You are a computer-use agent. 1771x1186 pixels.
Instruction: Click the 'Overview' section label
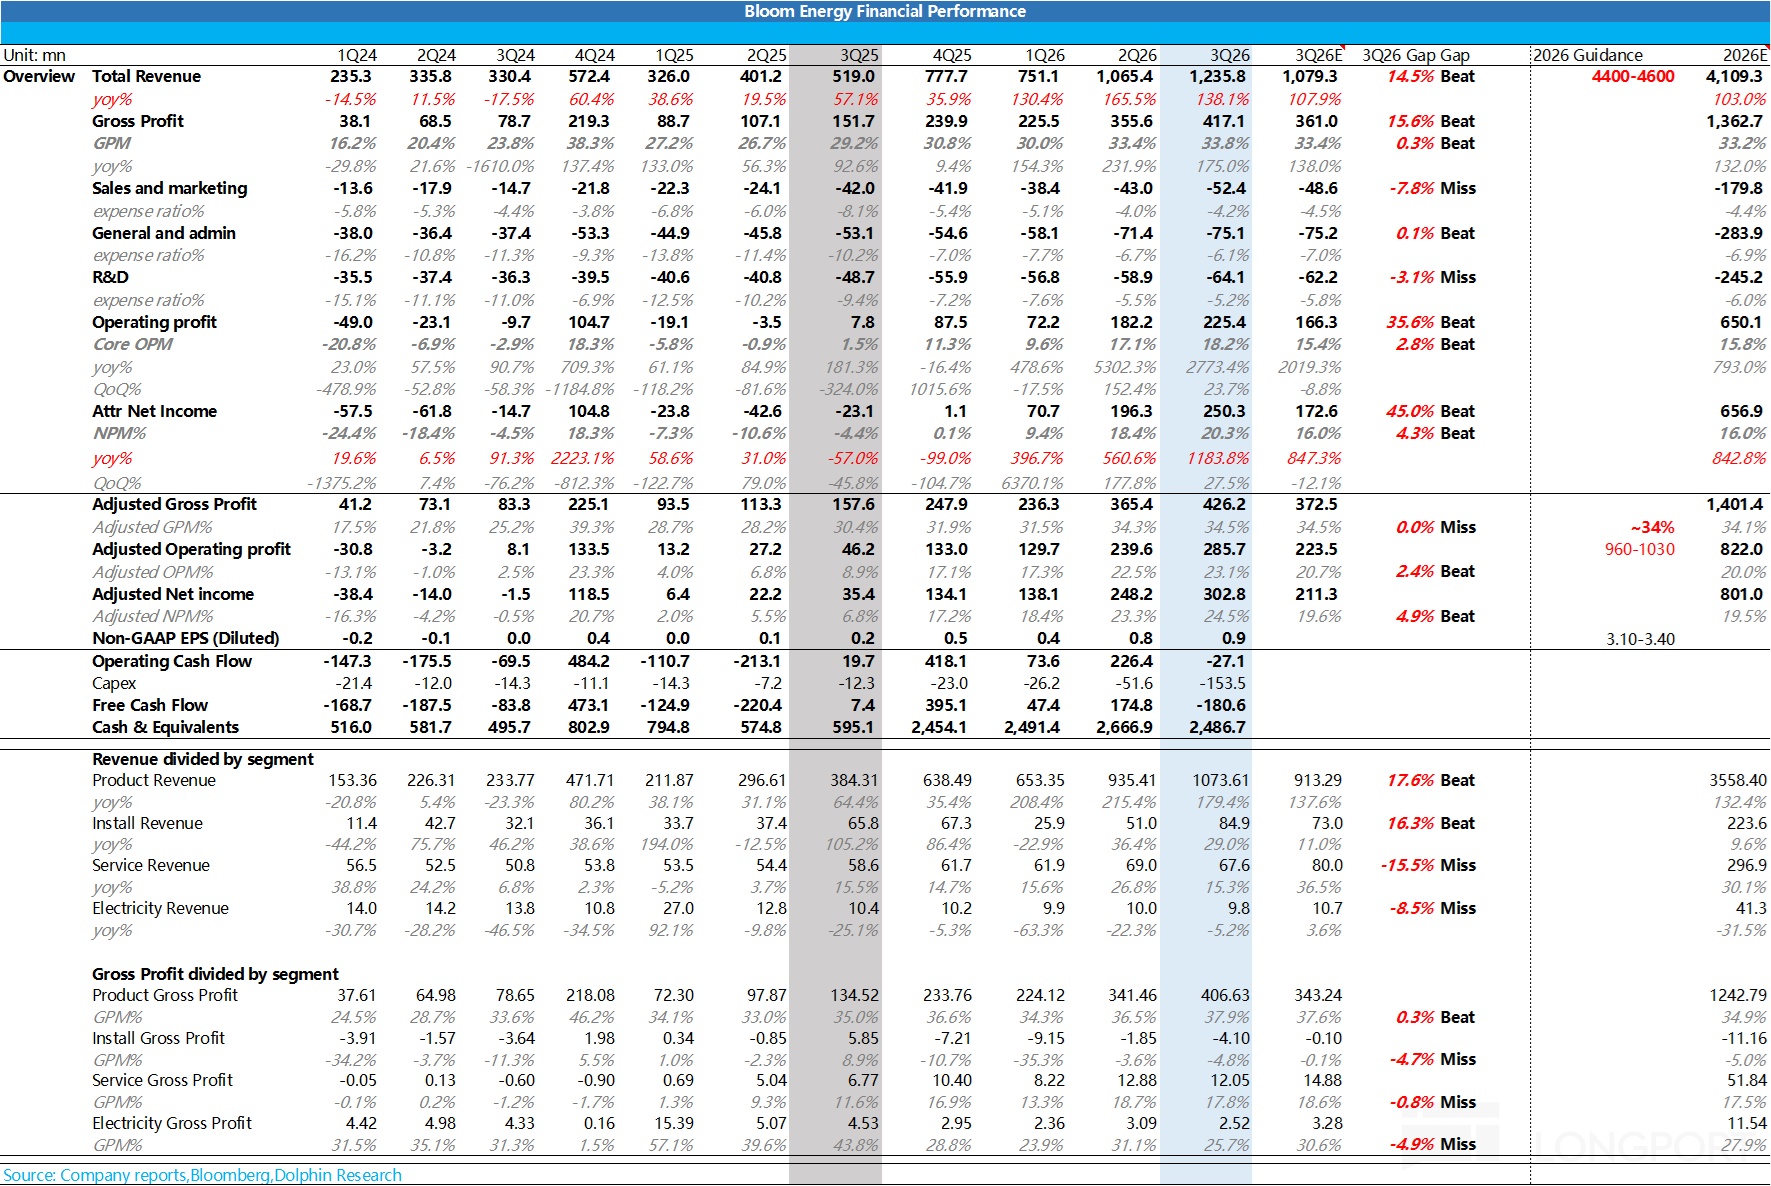click(x=39, y=76)
